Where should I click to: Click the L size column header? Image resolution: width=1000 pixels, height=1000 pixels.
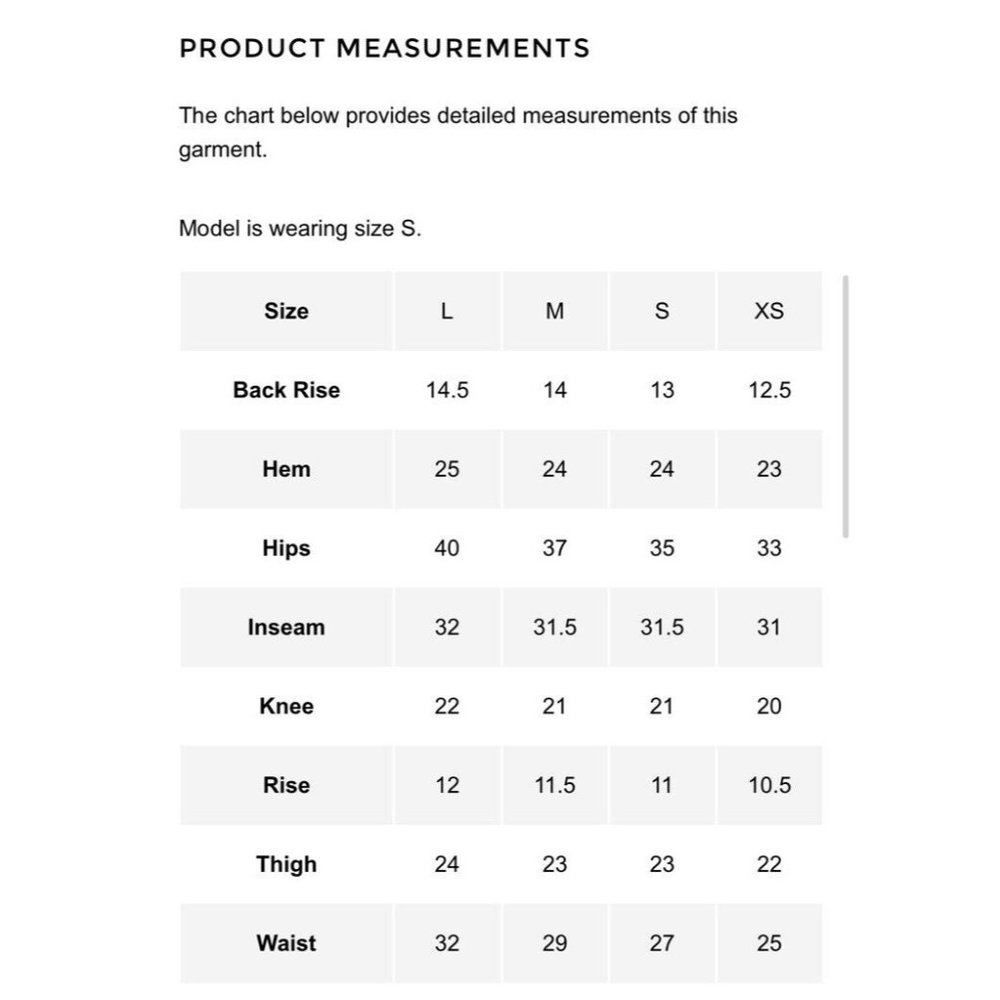tap(447, 311)
